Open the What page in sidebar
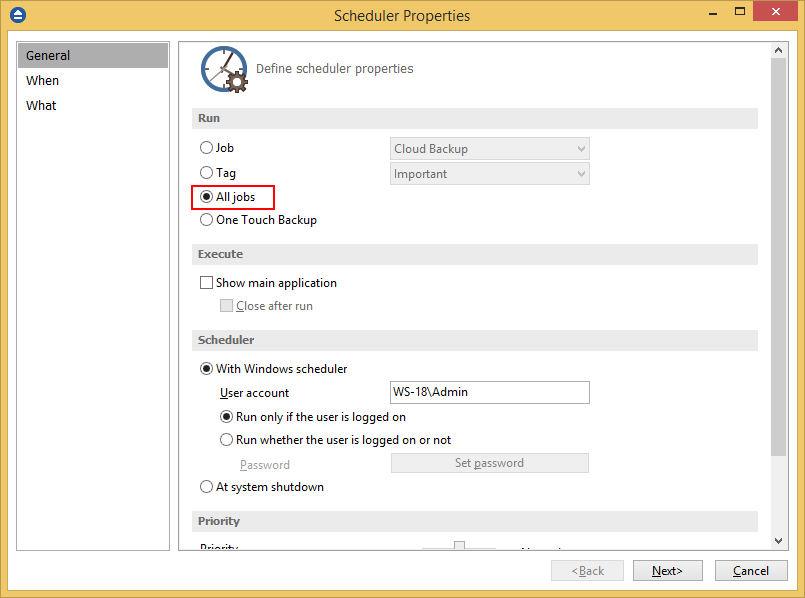This screenshot has width=805, height=598. click(42, 106)
